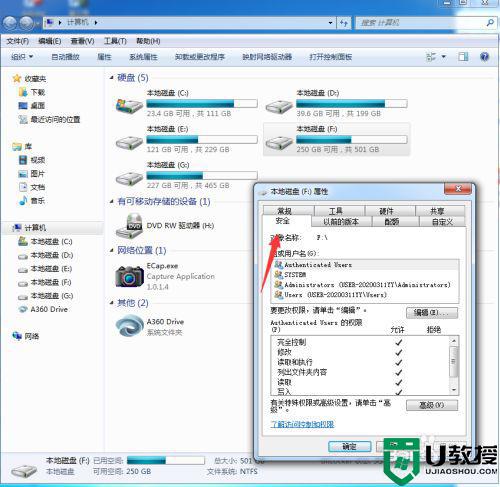The width and height of the screenshot is (500, 487).
Task: Open the access control permissions link
Action: [302, 424]
